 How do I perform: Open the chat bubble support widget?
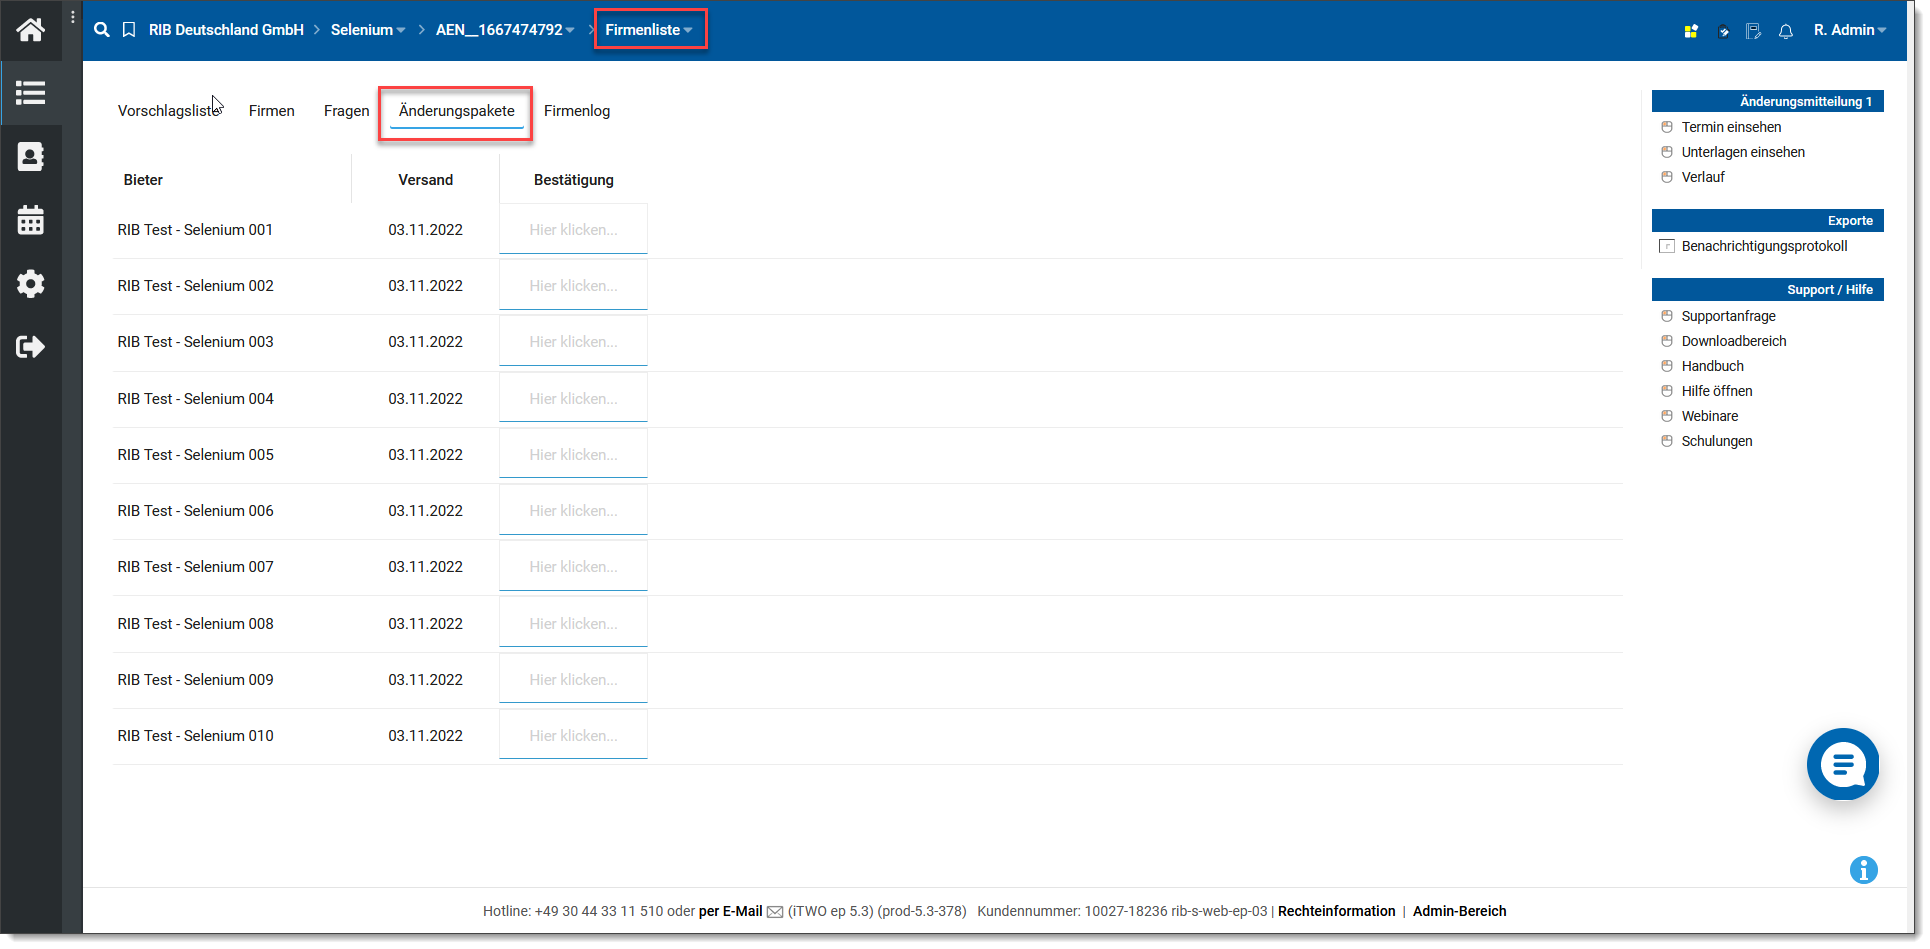[1842, 765]
